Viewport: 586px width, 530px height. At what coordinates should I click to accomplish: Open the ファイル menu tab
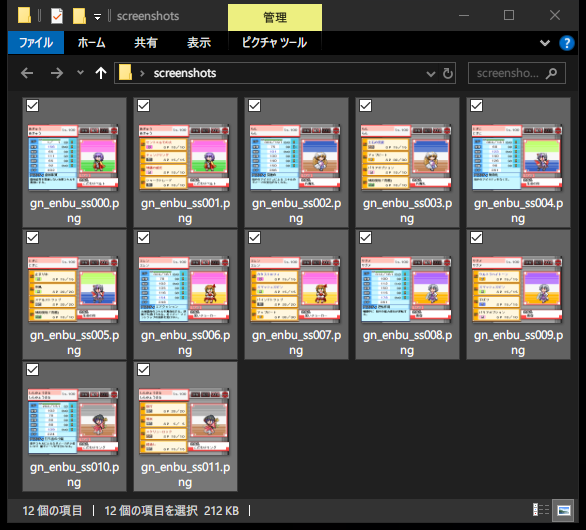pyautogui.click(x=36, y=43)
